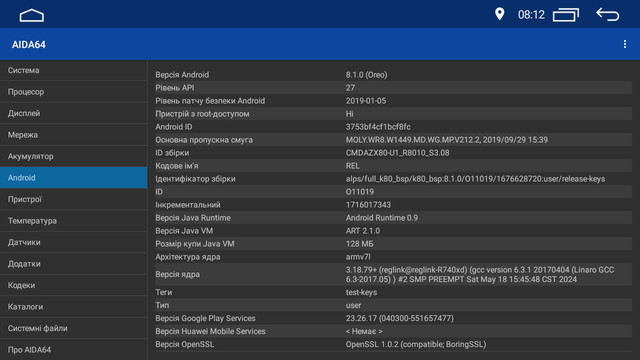Select the Ідентифікатор збірки label

pos(195,179)
